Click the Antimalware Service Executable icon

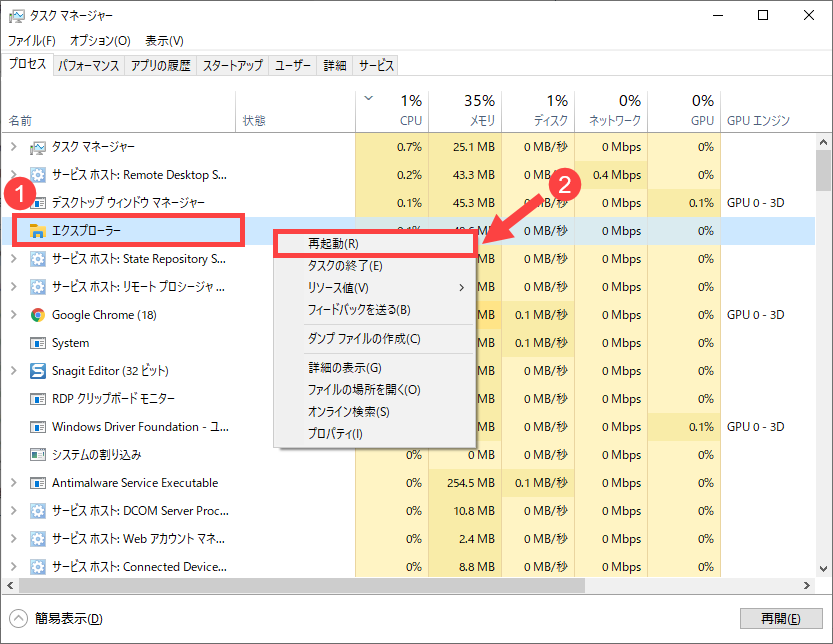pyautogui.click(x=36, y=483)
